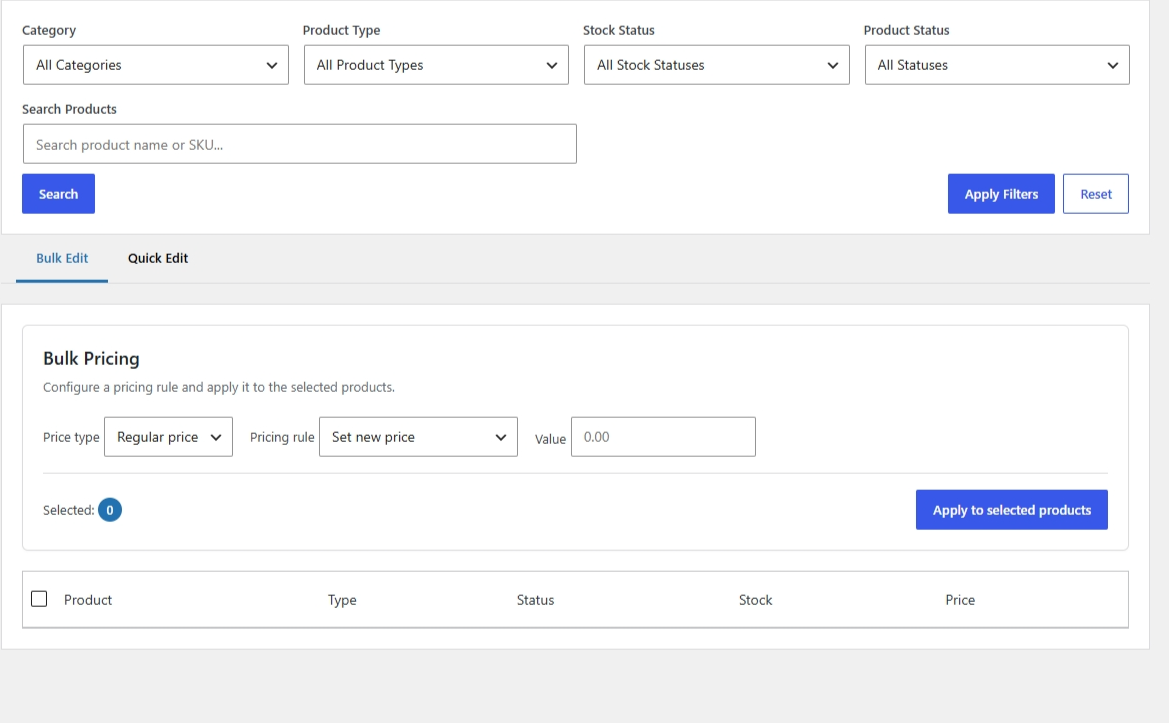Image resolution: width=1169 pixels, height=723 pixels.
Task: Check the select-all products checkbox
Action: tap(40, 599)
